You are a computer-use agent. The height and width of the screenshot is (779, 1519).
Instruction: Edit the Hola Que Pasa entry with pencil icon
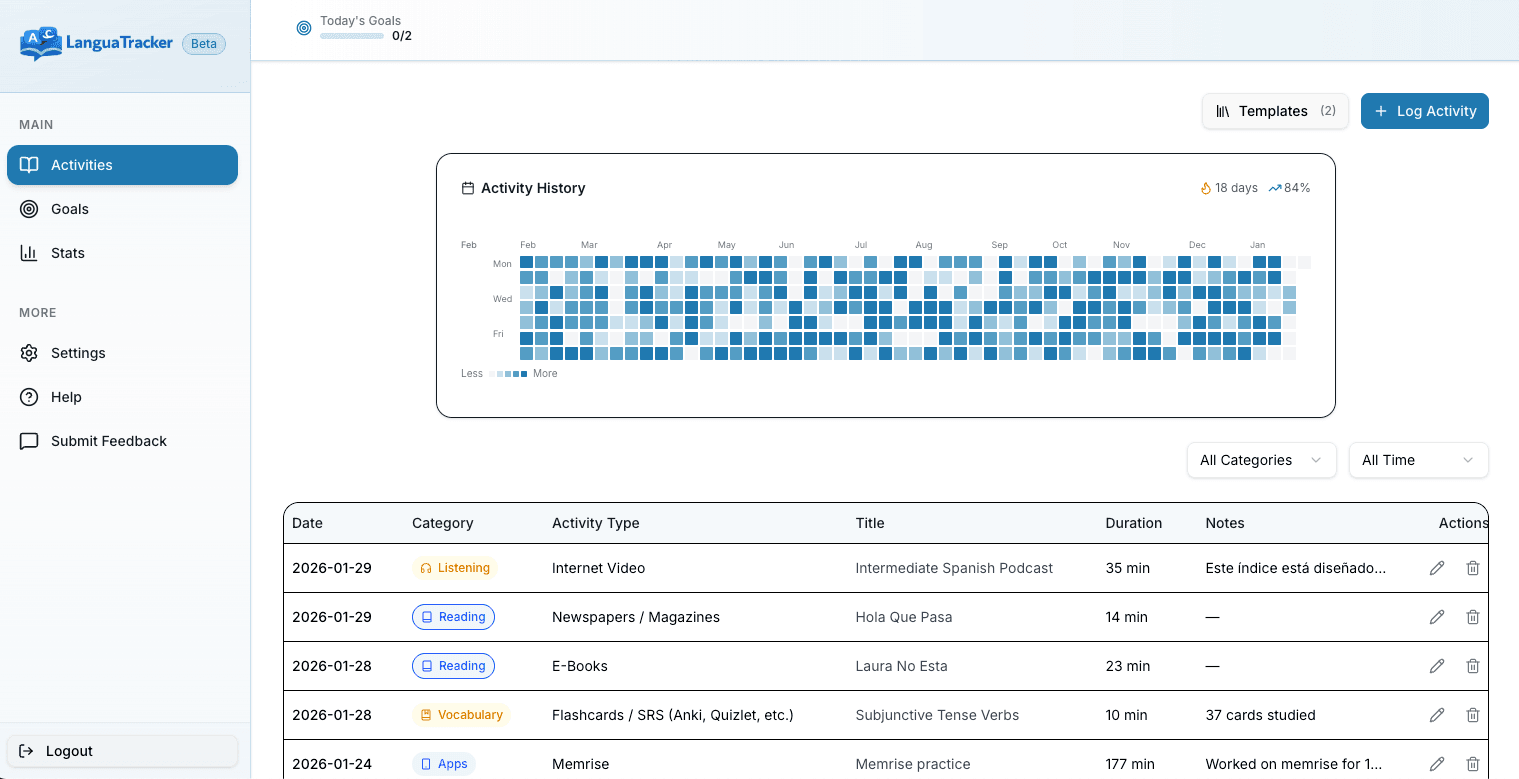1437,616
